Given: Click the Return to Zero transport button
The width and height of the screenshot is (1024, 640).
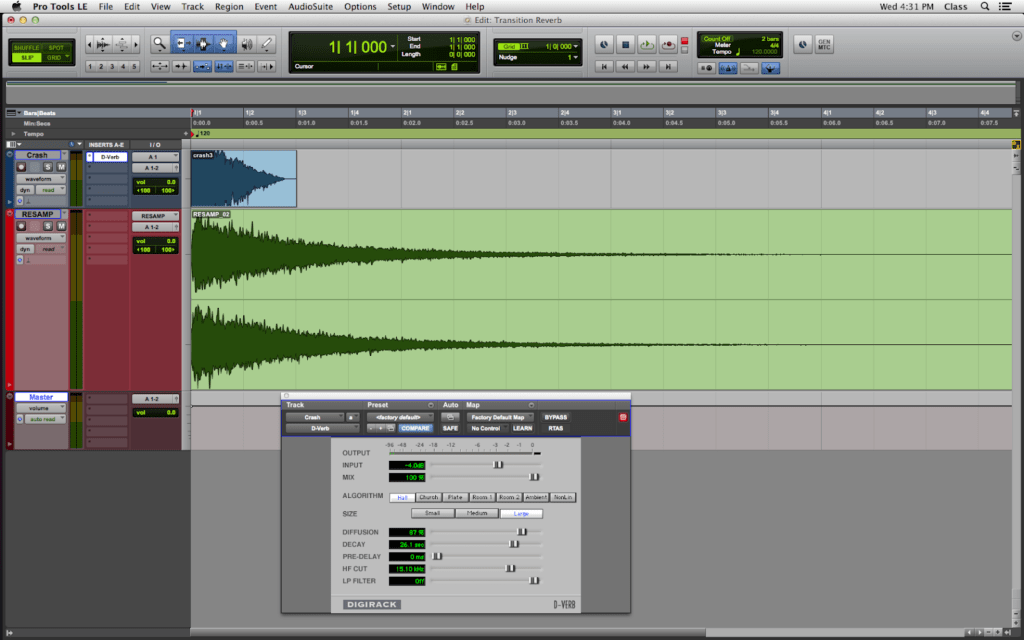Looking at the screenshot, I should point(603,67).
